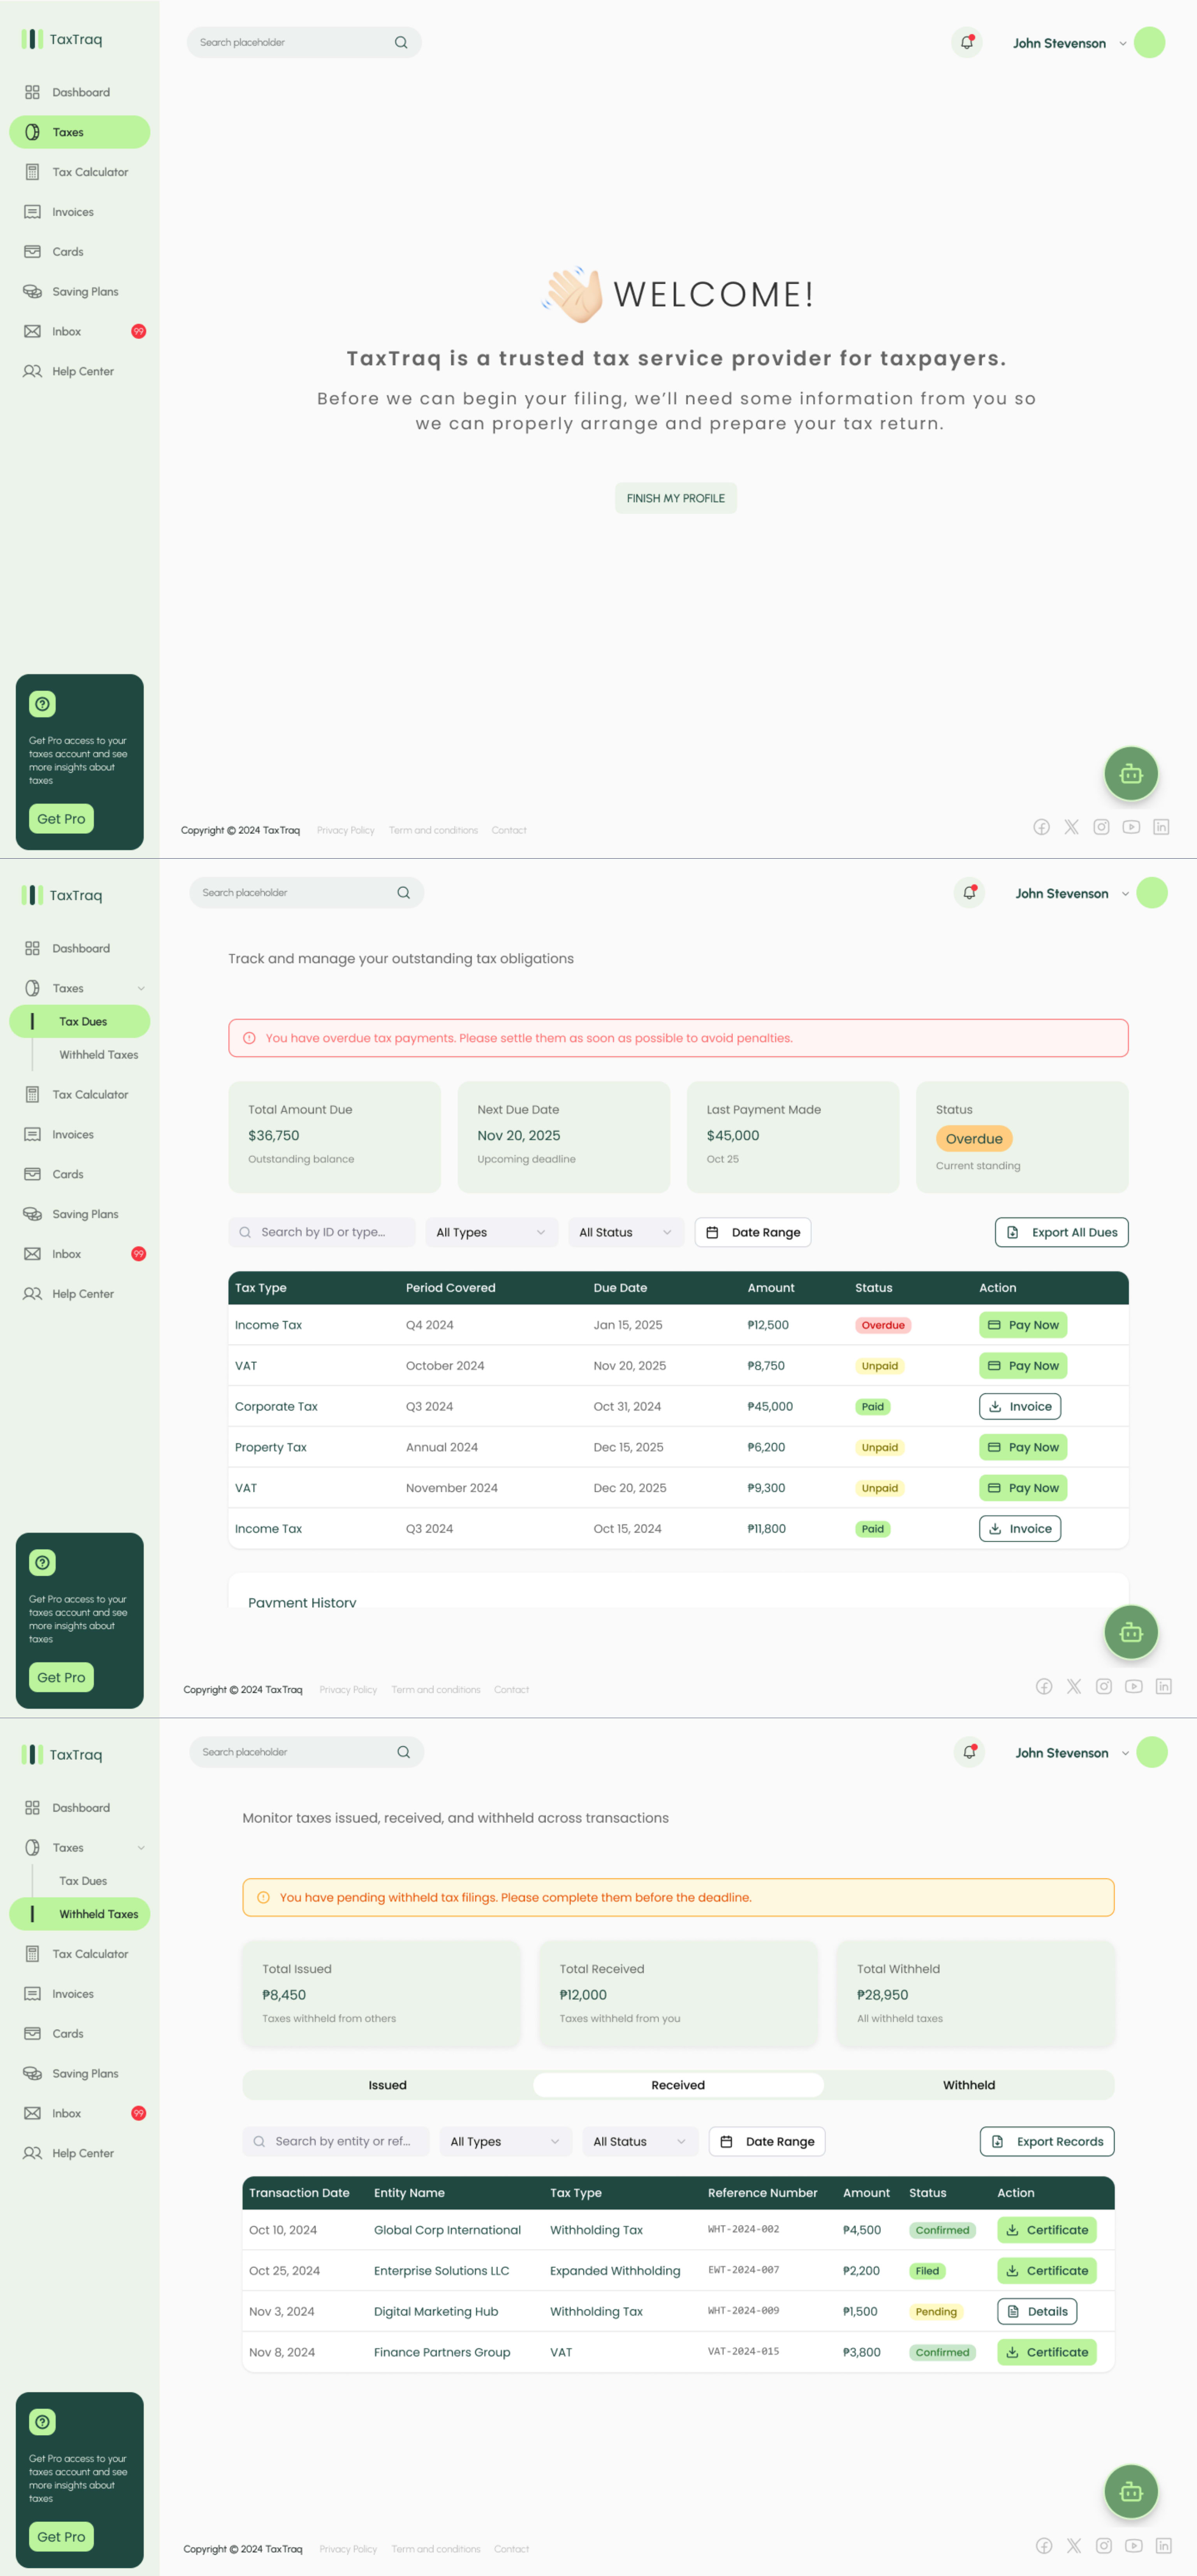Image resolution: width=1197 pixels, height=2576 pixels.
Task: Open Invoices in the welcome screen sidebar
Action: 80,212
